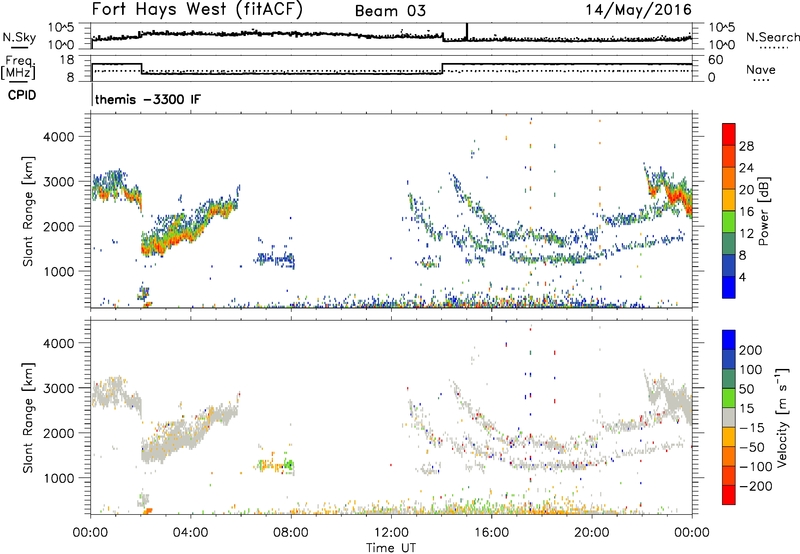Select the "Beam 03" heading
Viewport: 800px width, 554px height.
[x=390, y=11]
